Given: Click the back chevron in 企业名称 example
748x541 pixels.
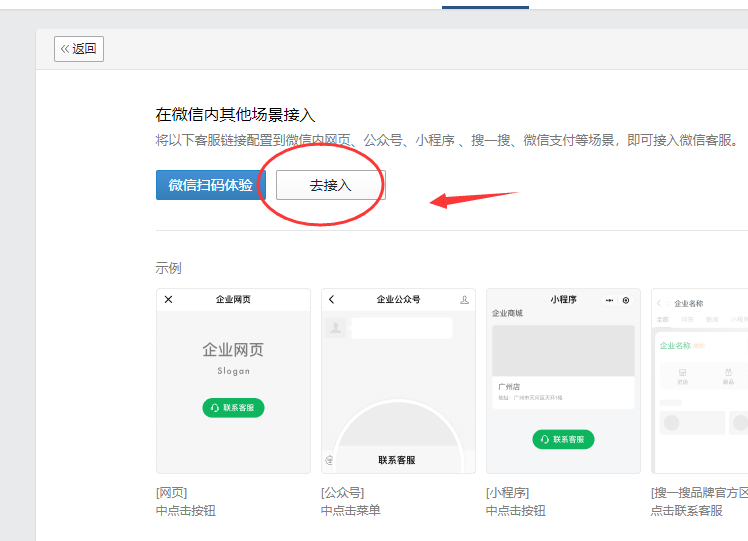Looking at the screenshot, I should [x=660, y=303].
